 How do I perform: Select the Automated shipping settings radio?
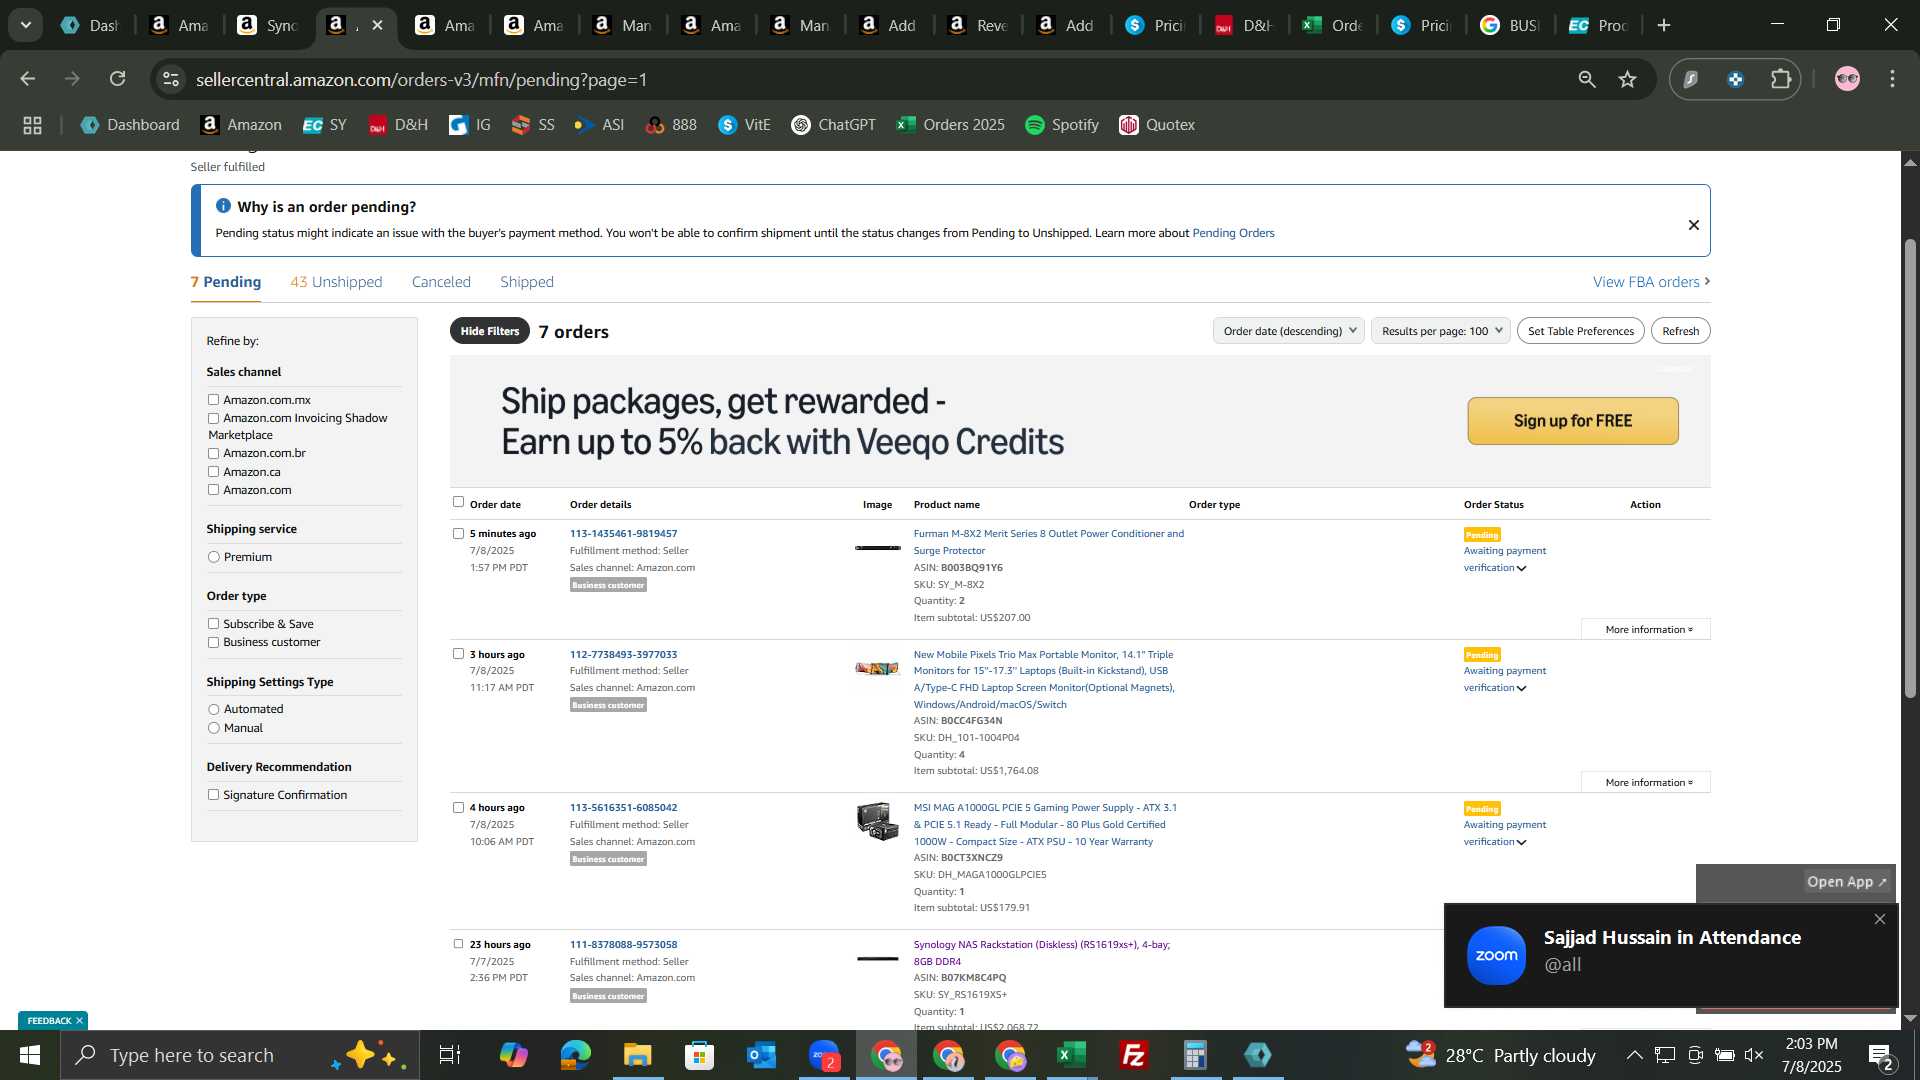click(213, 709)
